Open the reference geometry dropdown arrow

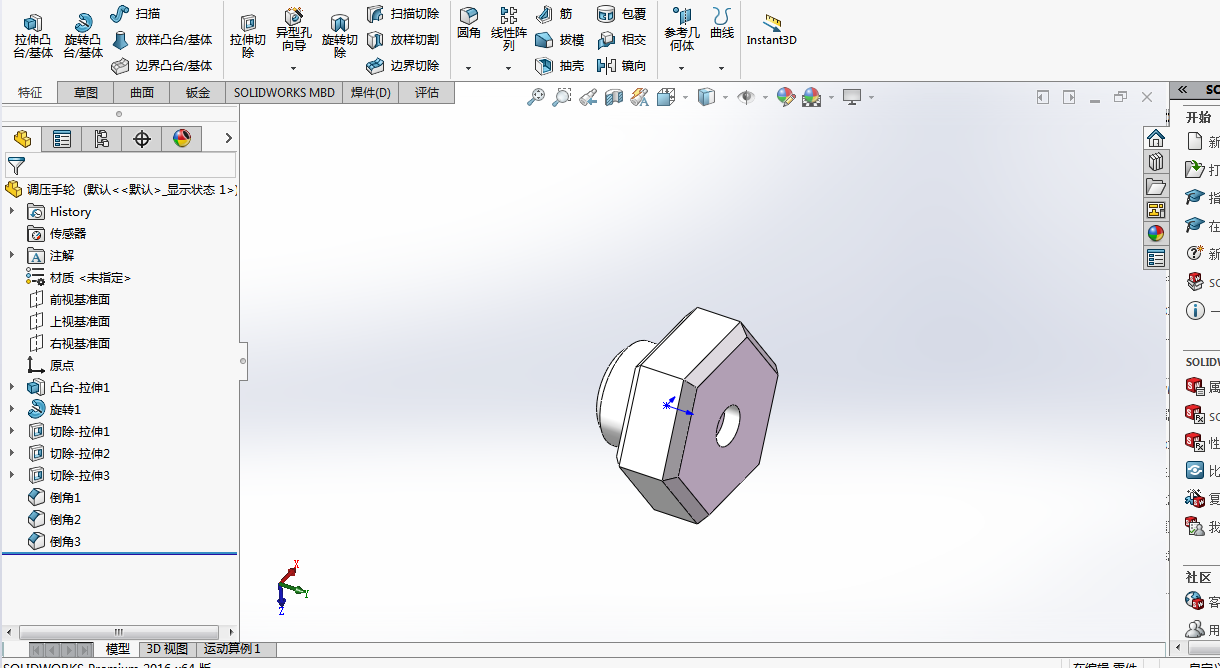click(682, 68)
